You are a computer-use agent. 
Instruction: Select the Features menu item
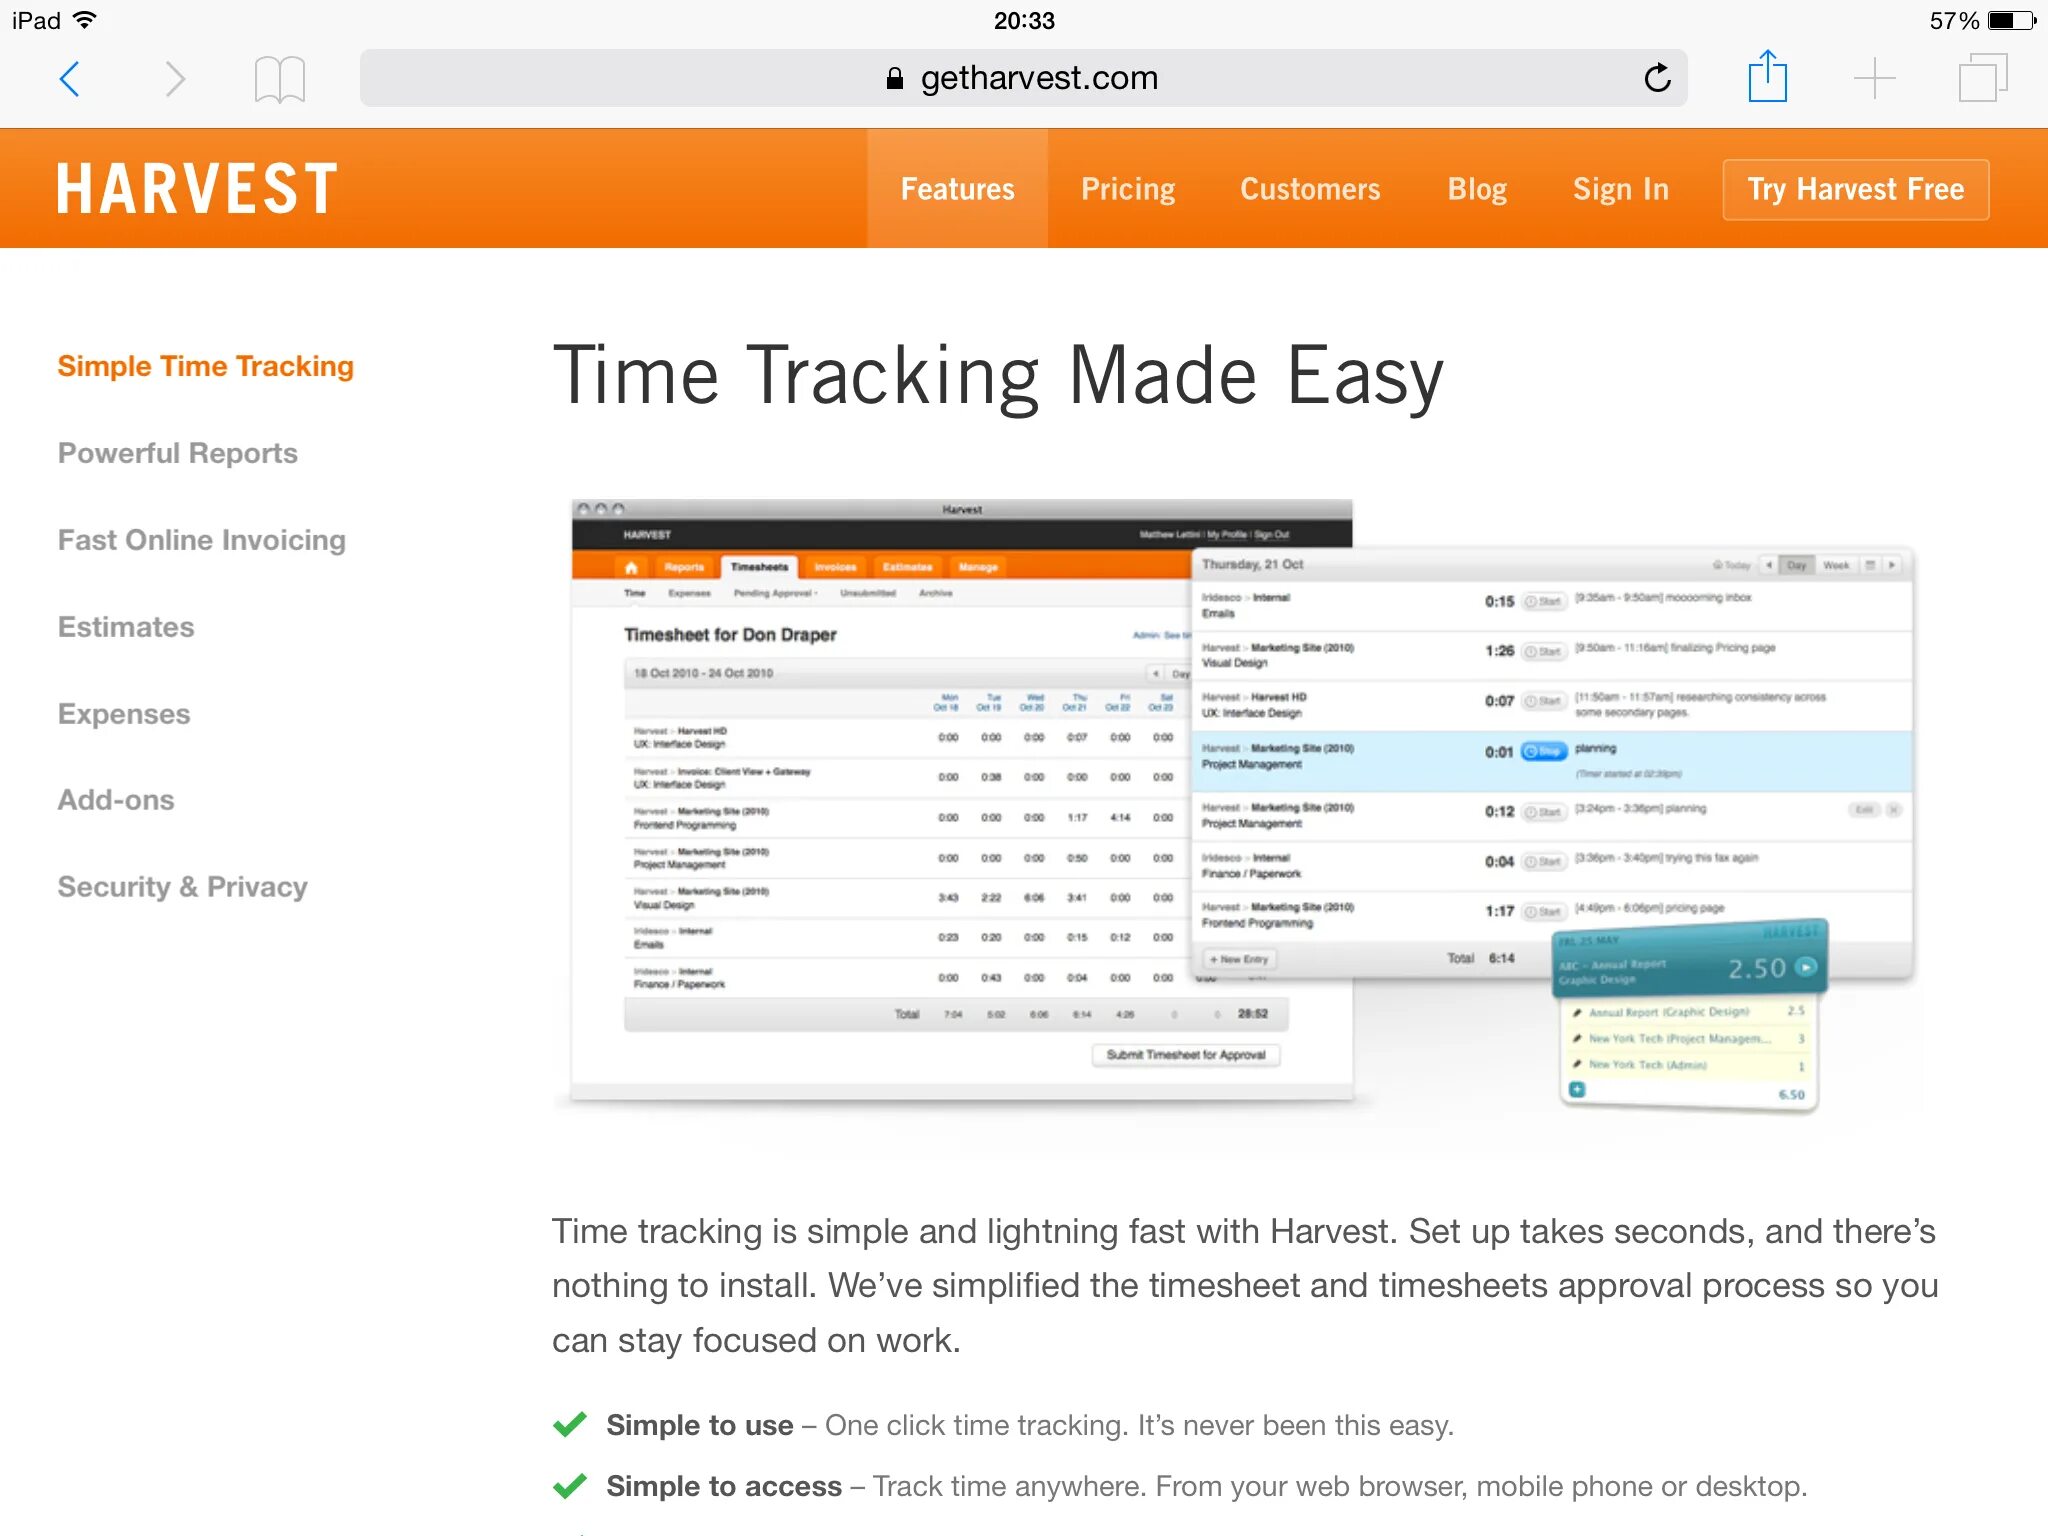click(953, 189)
